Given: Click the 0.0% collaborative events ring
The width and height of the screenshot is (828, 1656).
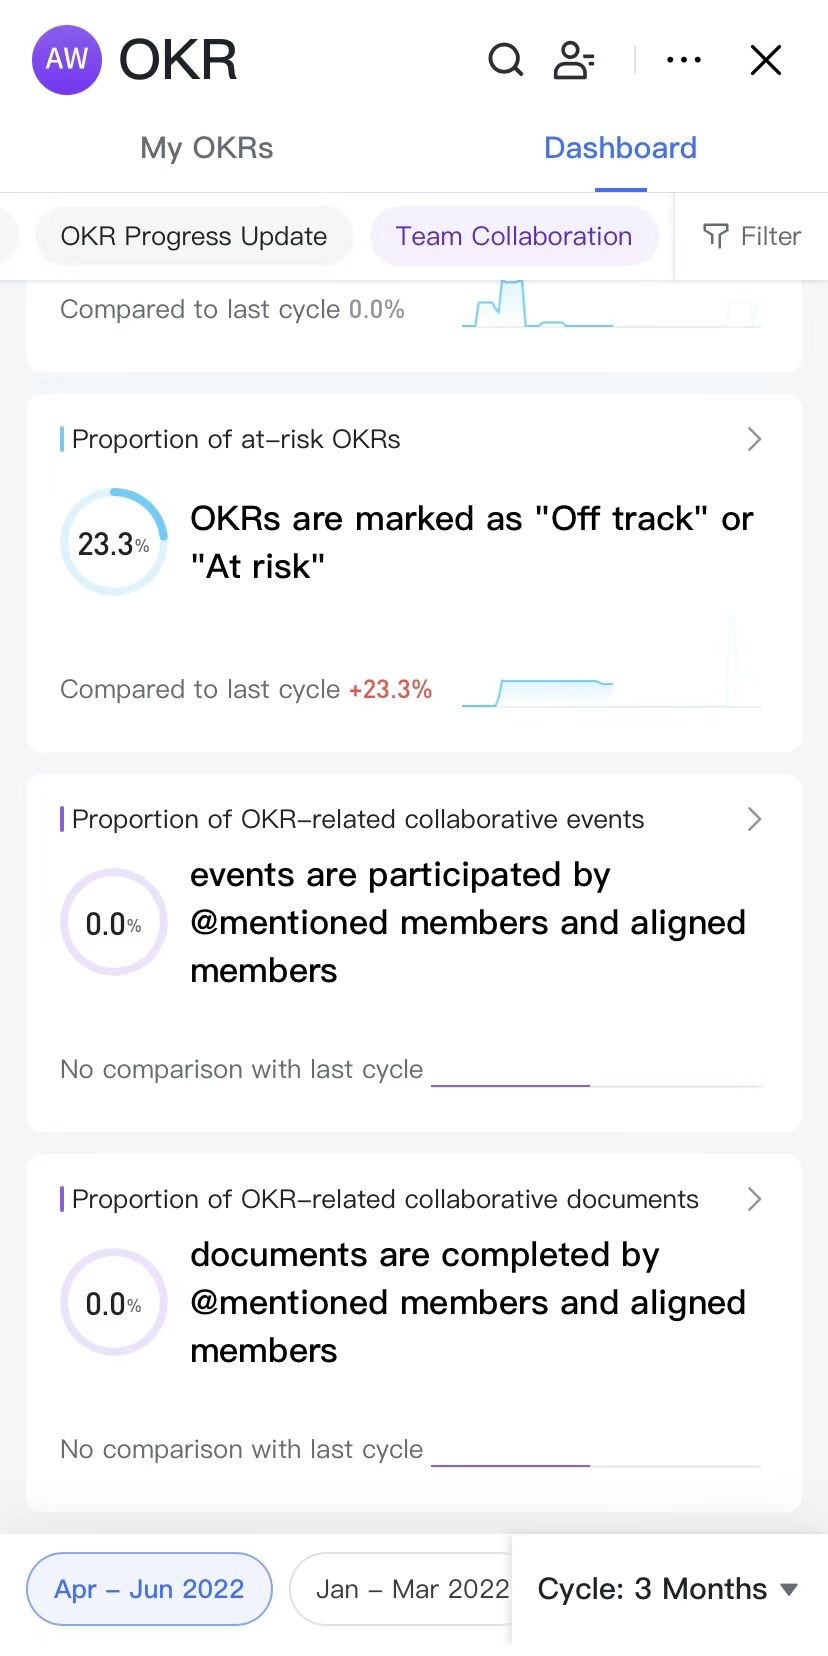Looking at the screenshot, I should tap(114, 923).
